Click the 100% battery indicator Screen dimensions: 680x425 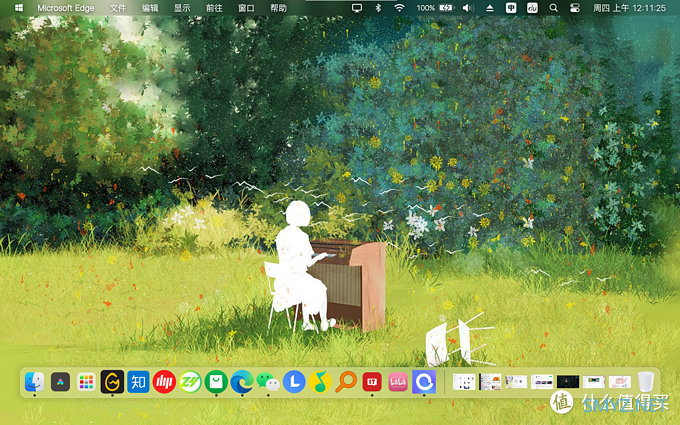(435, 8)
